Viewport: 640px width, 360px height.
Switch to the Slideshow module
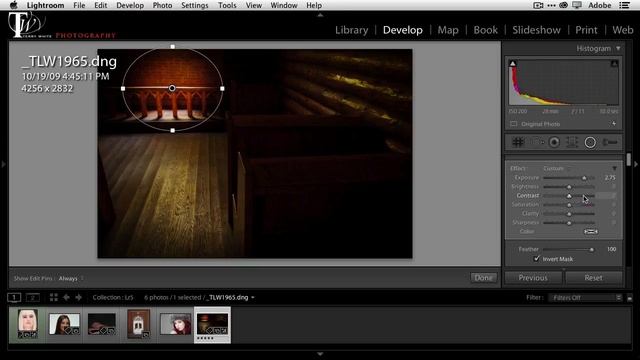tap(536, 30)
